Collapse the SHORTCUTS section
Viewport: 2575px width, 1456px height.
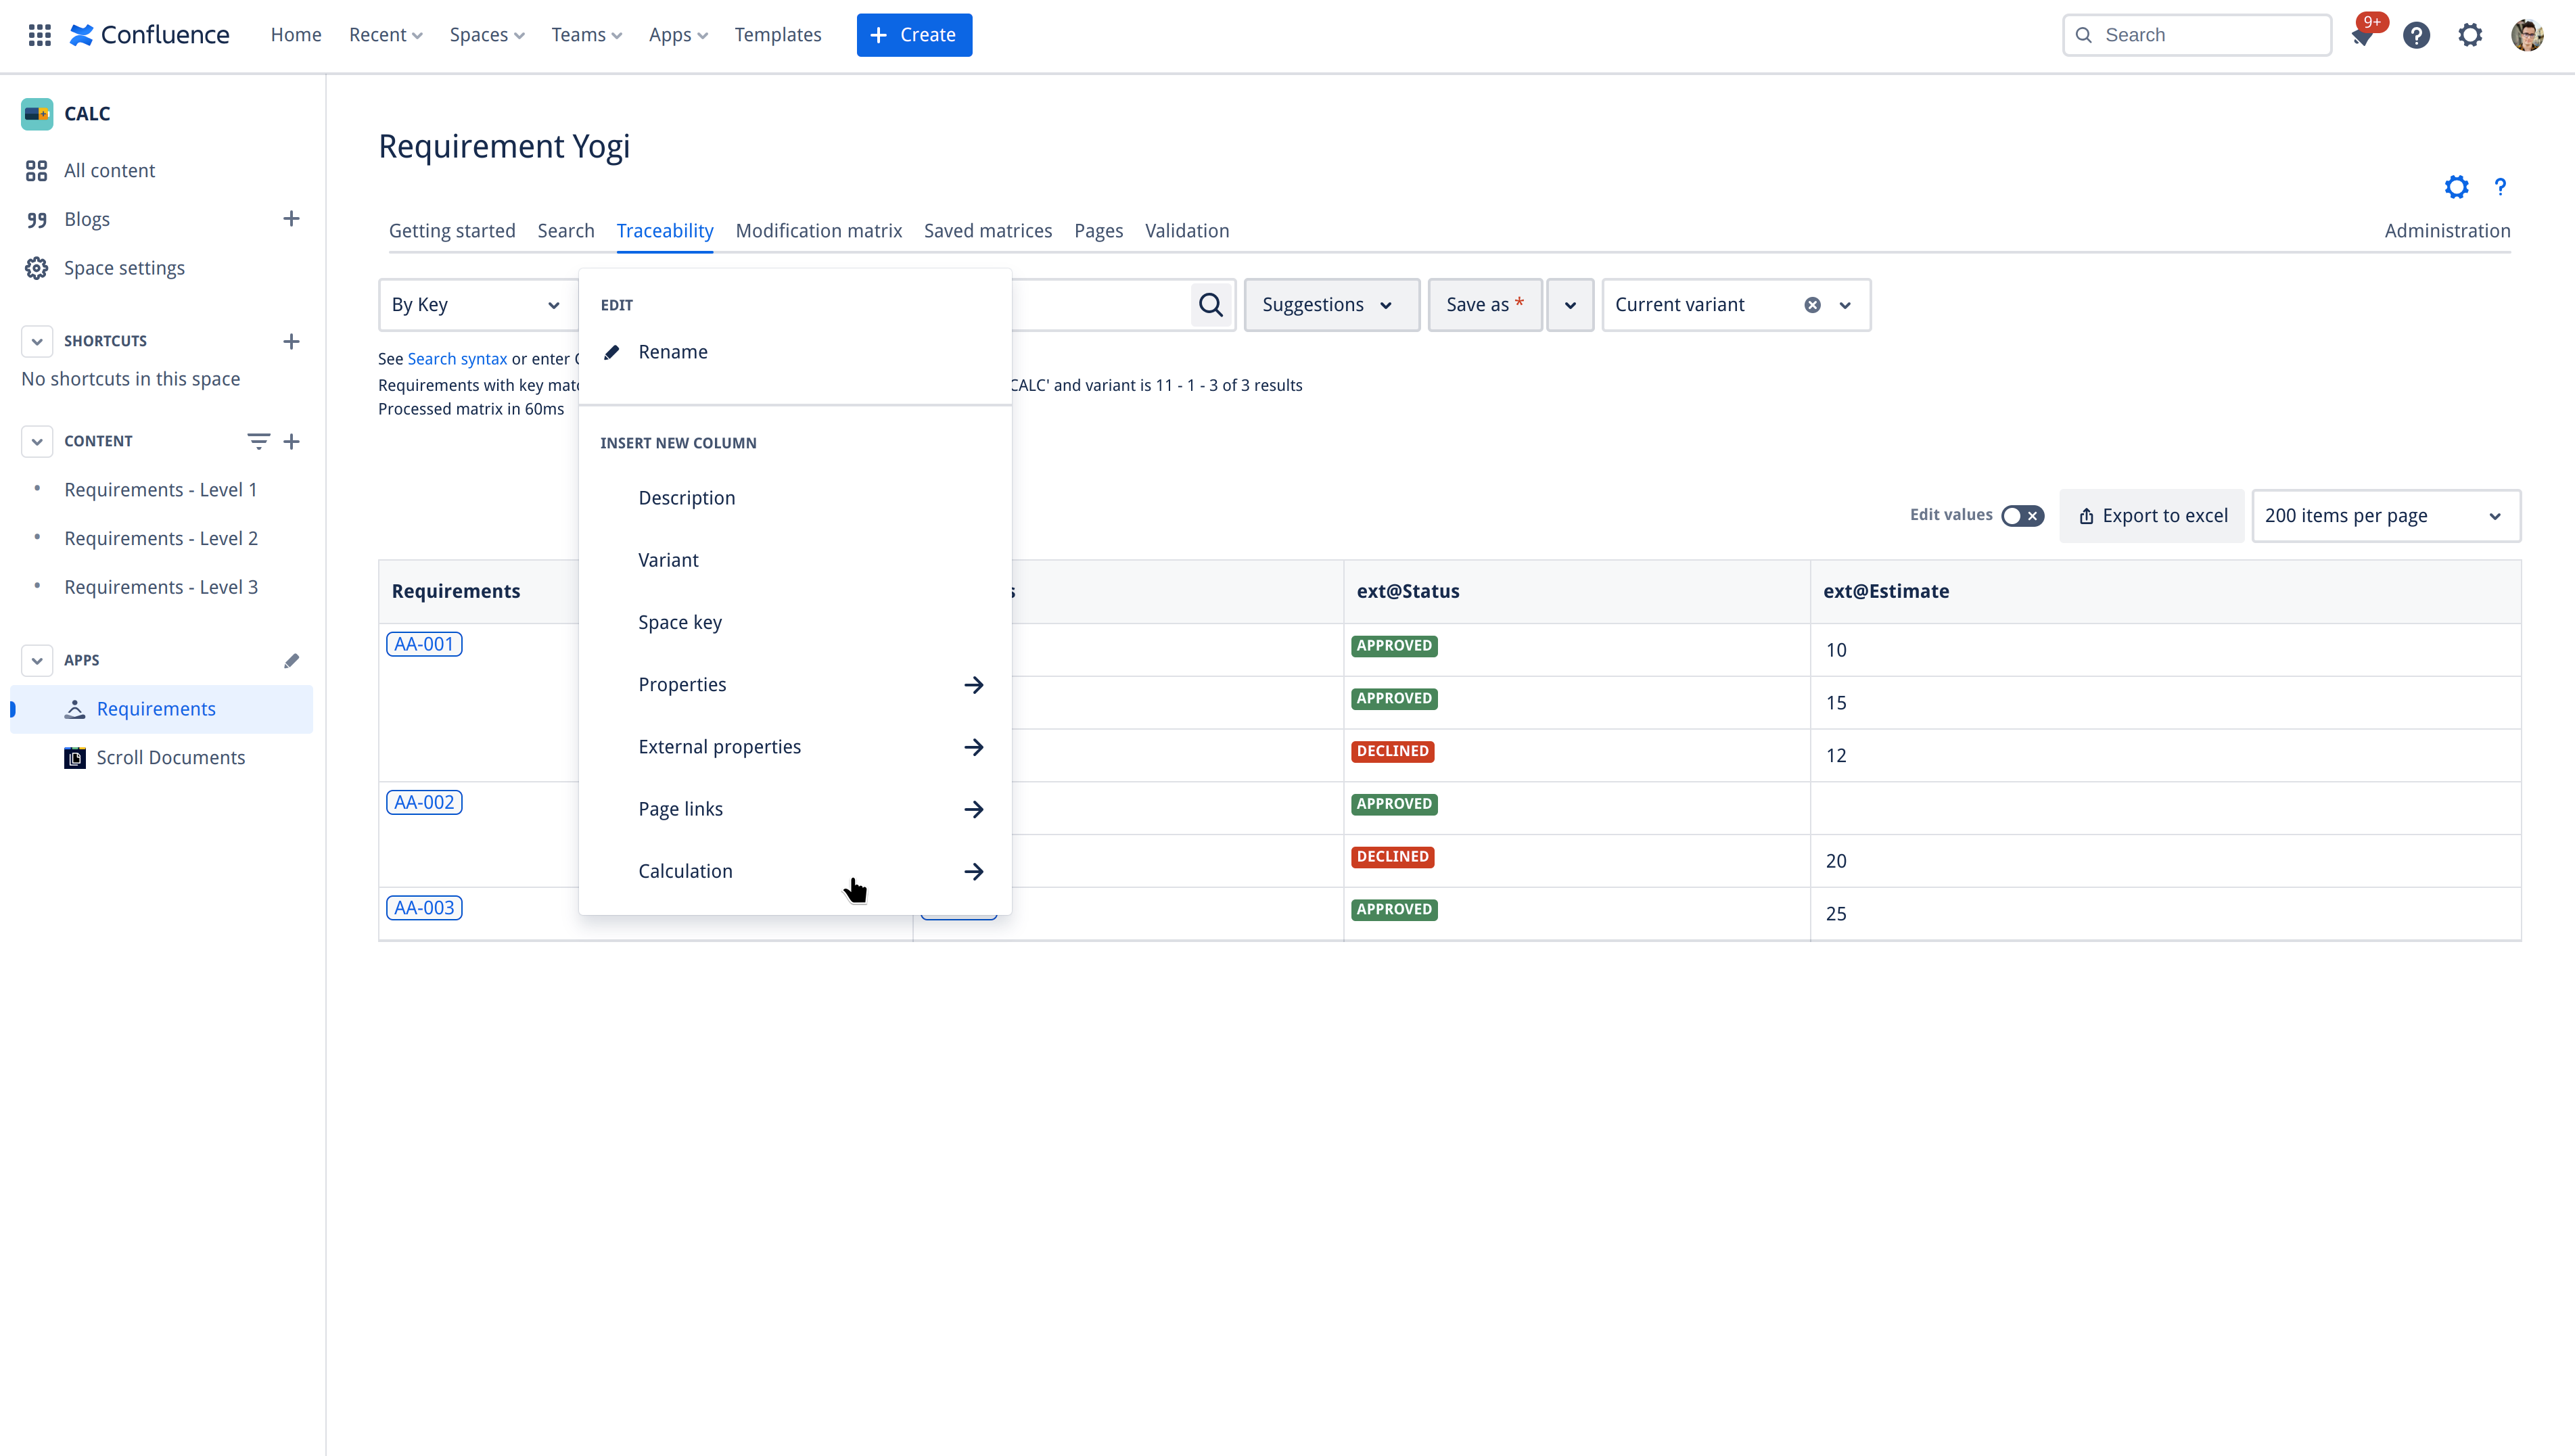pyautogui.click(x=37, y=341)
